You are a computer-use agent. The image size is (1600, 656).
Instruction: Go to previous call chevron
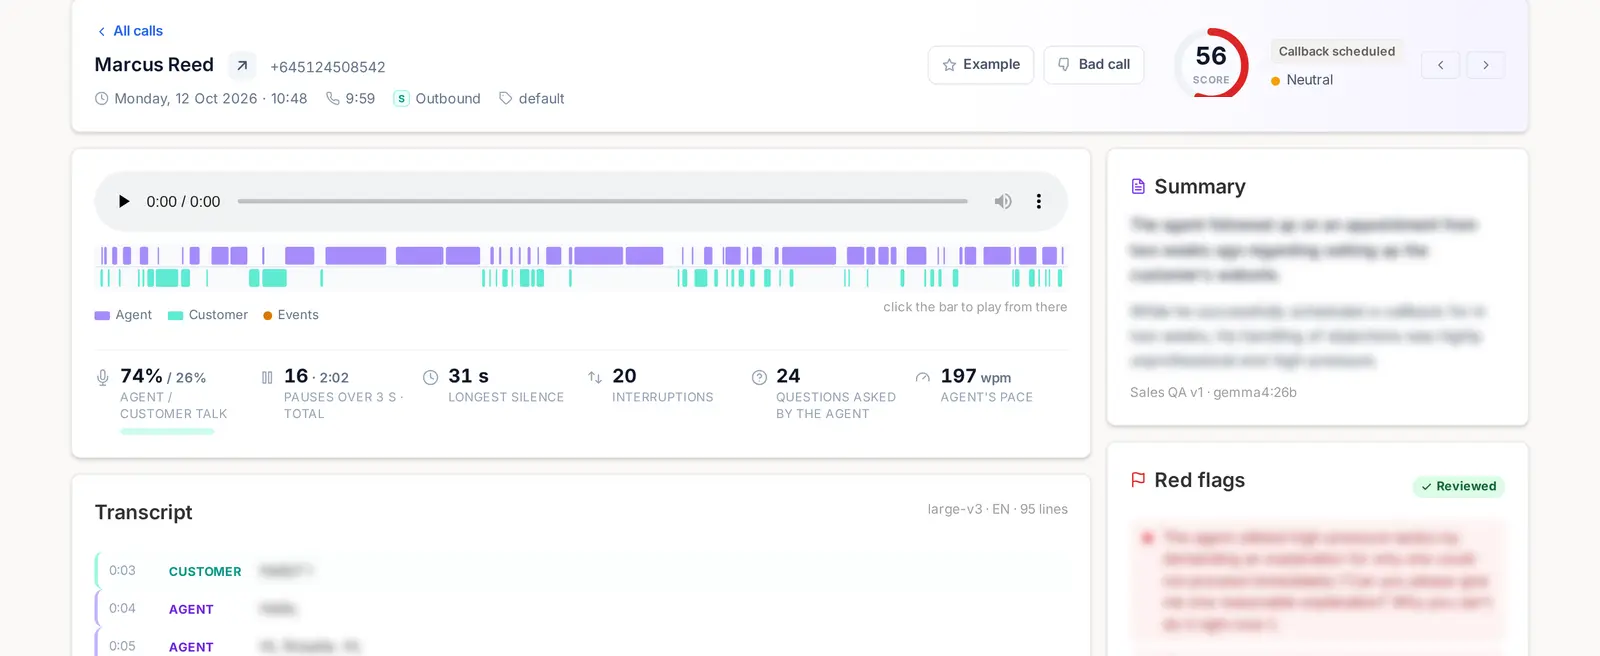pyautogui.click(x=1440, y=65)
